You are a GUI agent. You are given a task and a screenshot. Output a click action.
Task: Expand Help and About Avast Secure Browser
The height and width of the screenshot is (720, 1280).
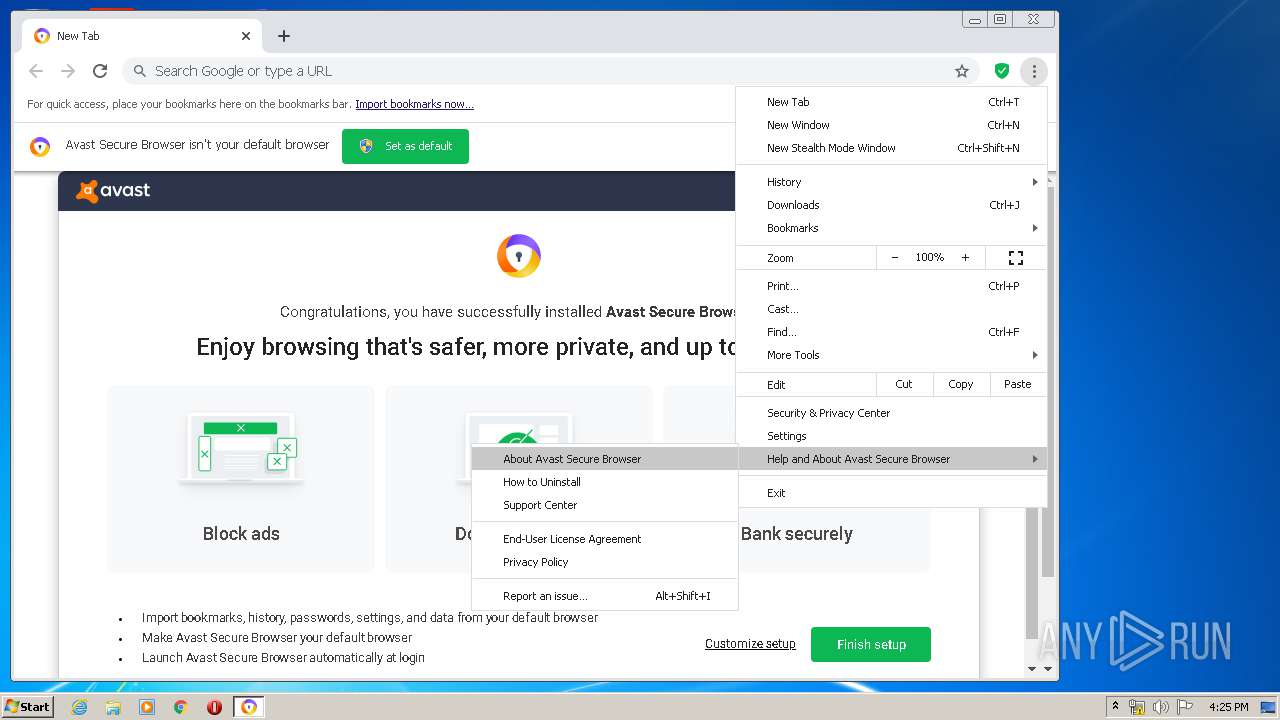point(891,459)
